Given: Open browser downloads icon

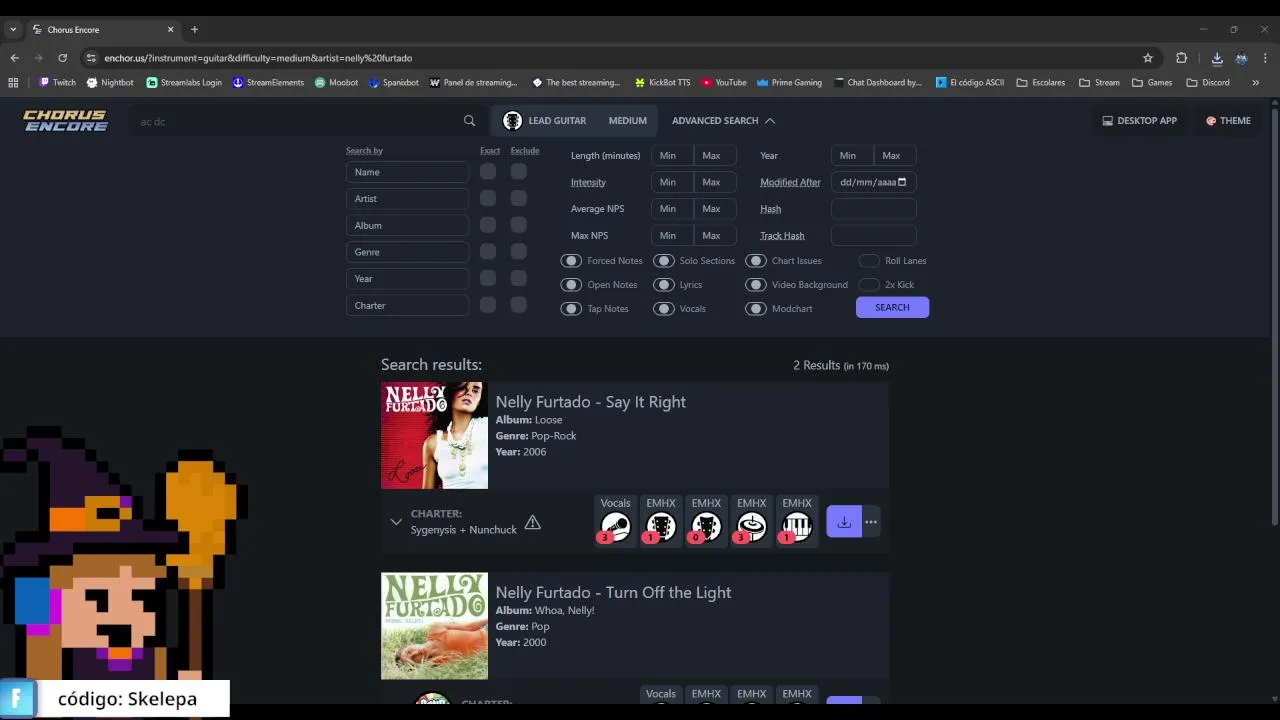Looking at the screenshot, I should point(1217,58).
